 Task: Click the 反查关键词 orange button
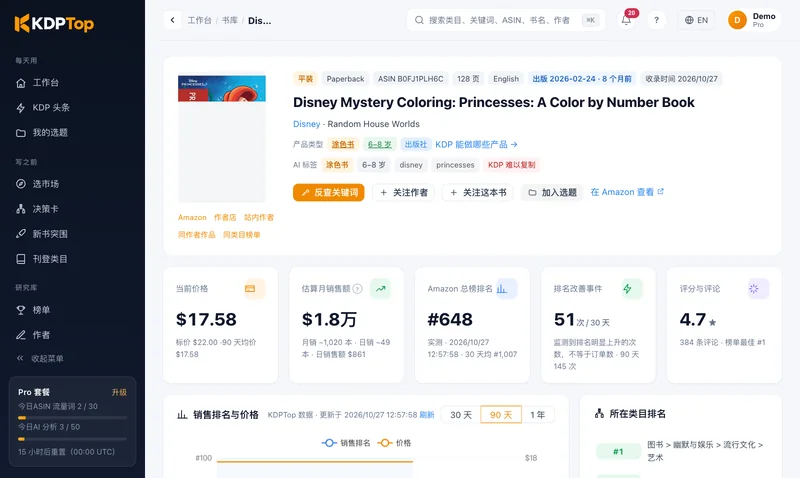click(329, 192)
